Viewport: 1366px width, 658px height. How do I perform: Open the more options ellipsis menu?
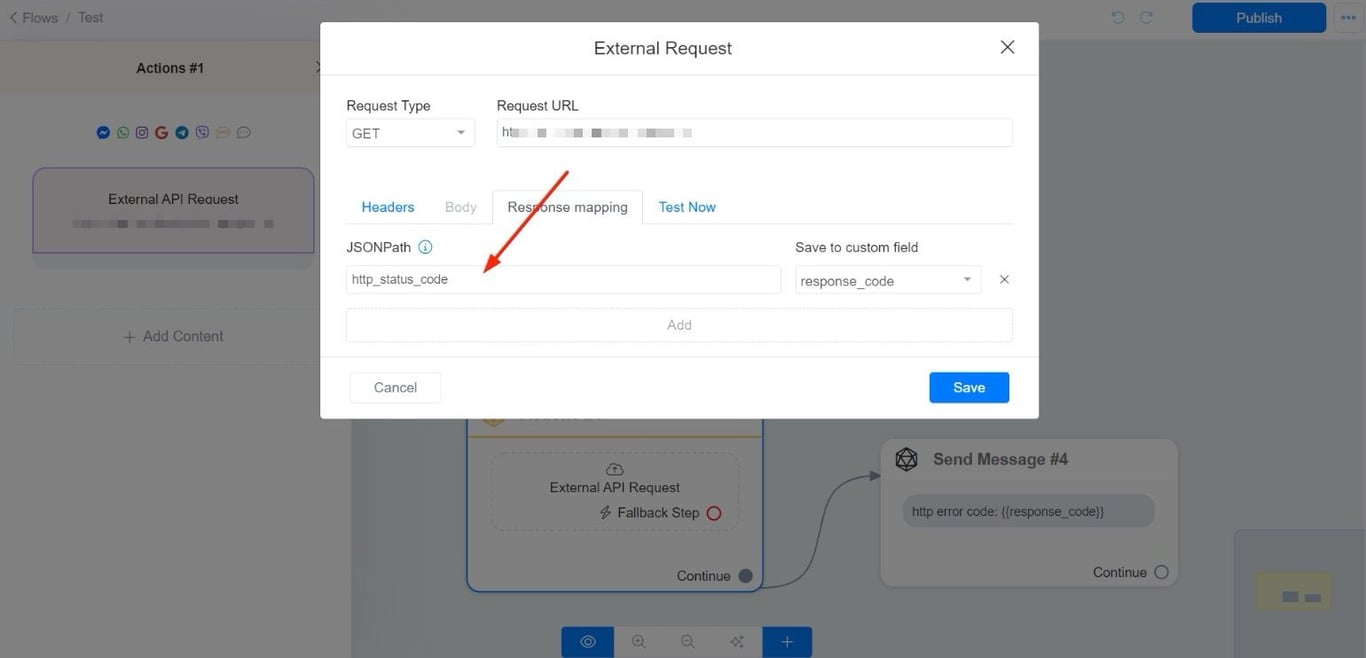click(1348, 17)
